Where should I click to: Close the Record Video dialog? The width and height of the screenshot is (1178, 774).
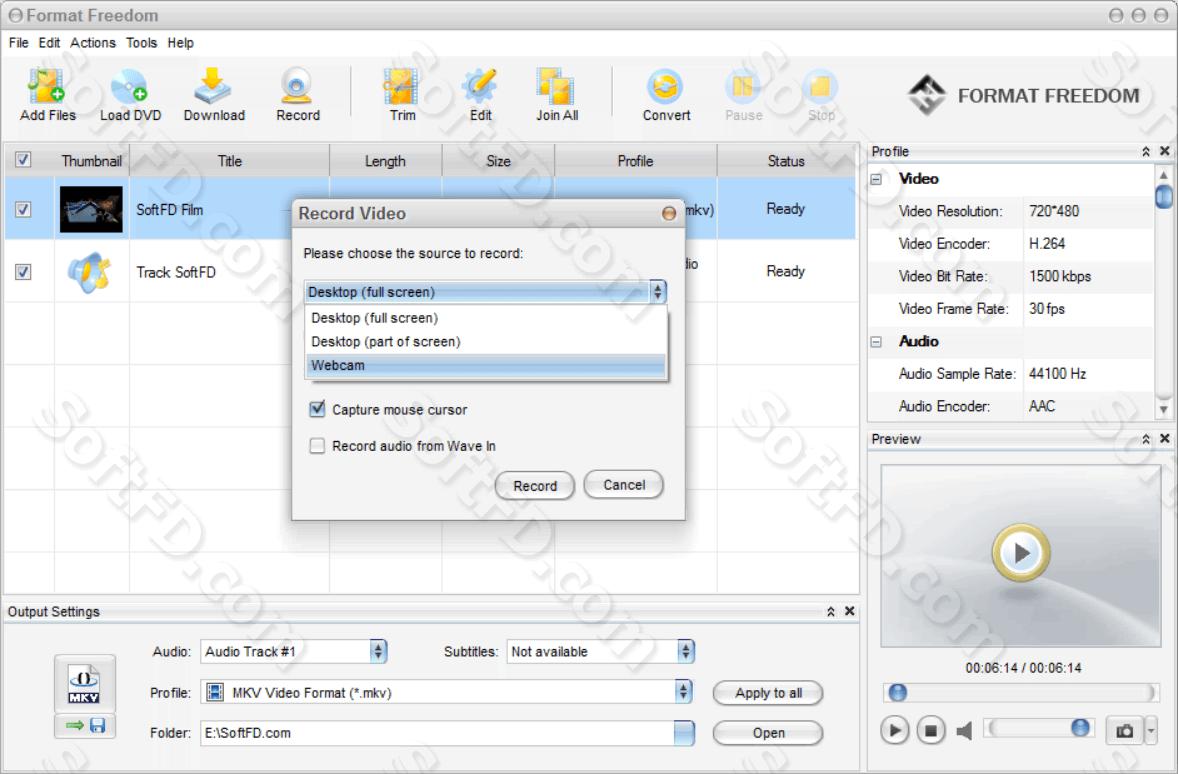[668, 213]
